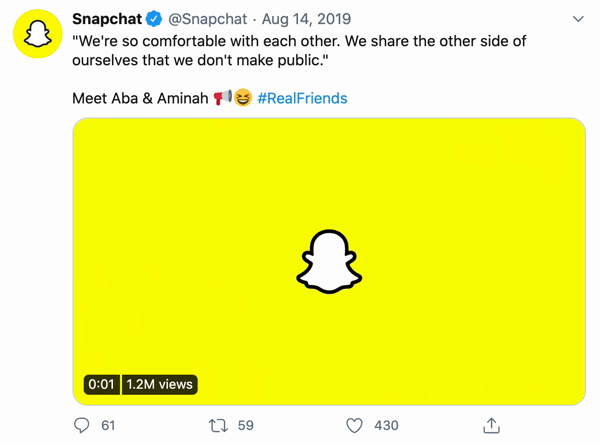Click the #RealFriends hashtag

pyautogui.click(x=302, y=98)
